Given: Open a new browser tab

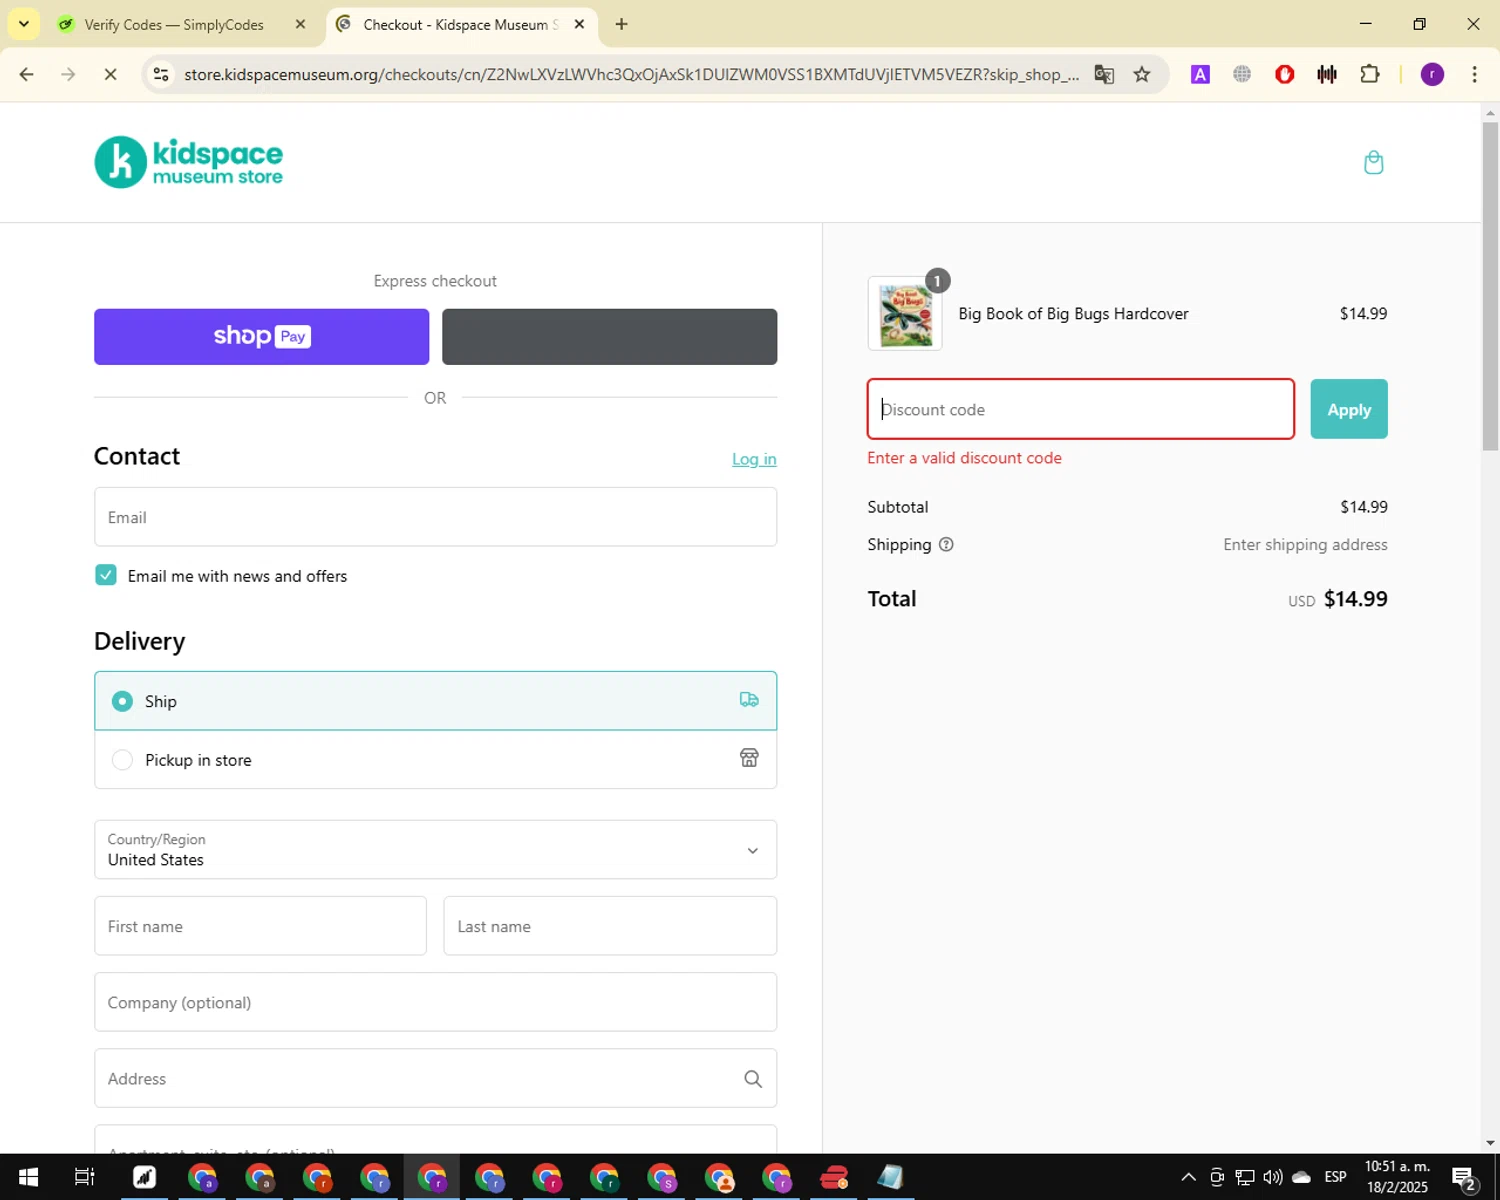Looking at the screenshot, I should [x=622, y=24].
